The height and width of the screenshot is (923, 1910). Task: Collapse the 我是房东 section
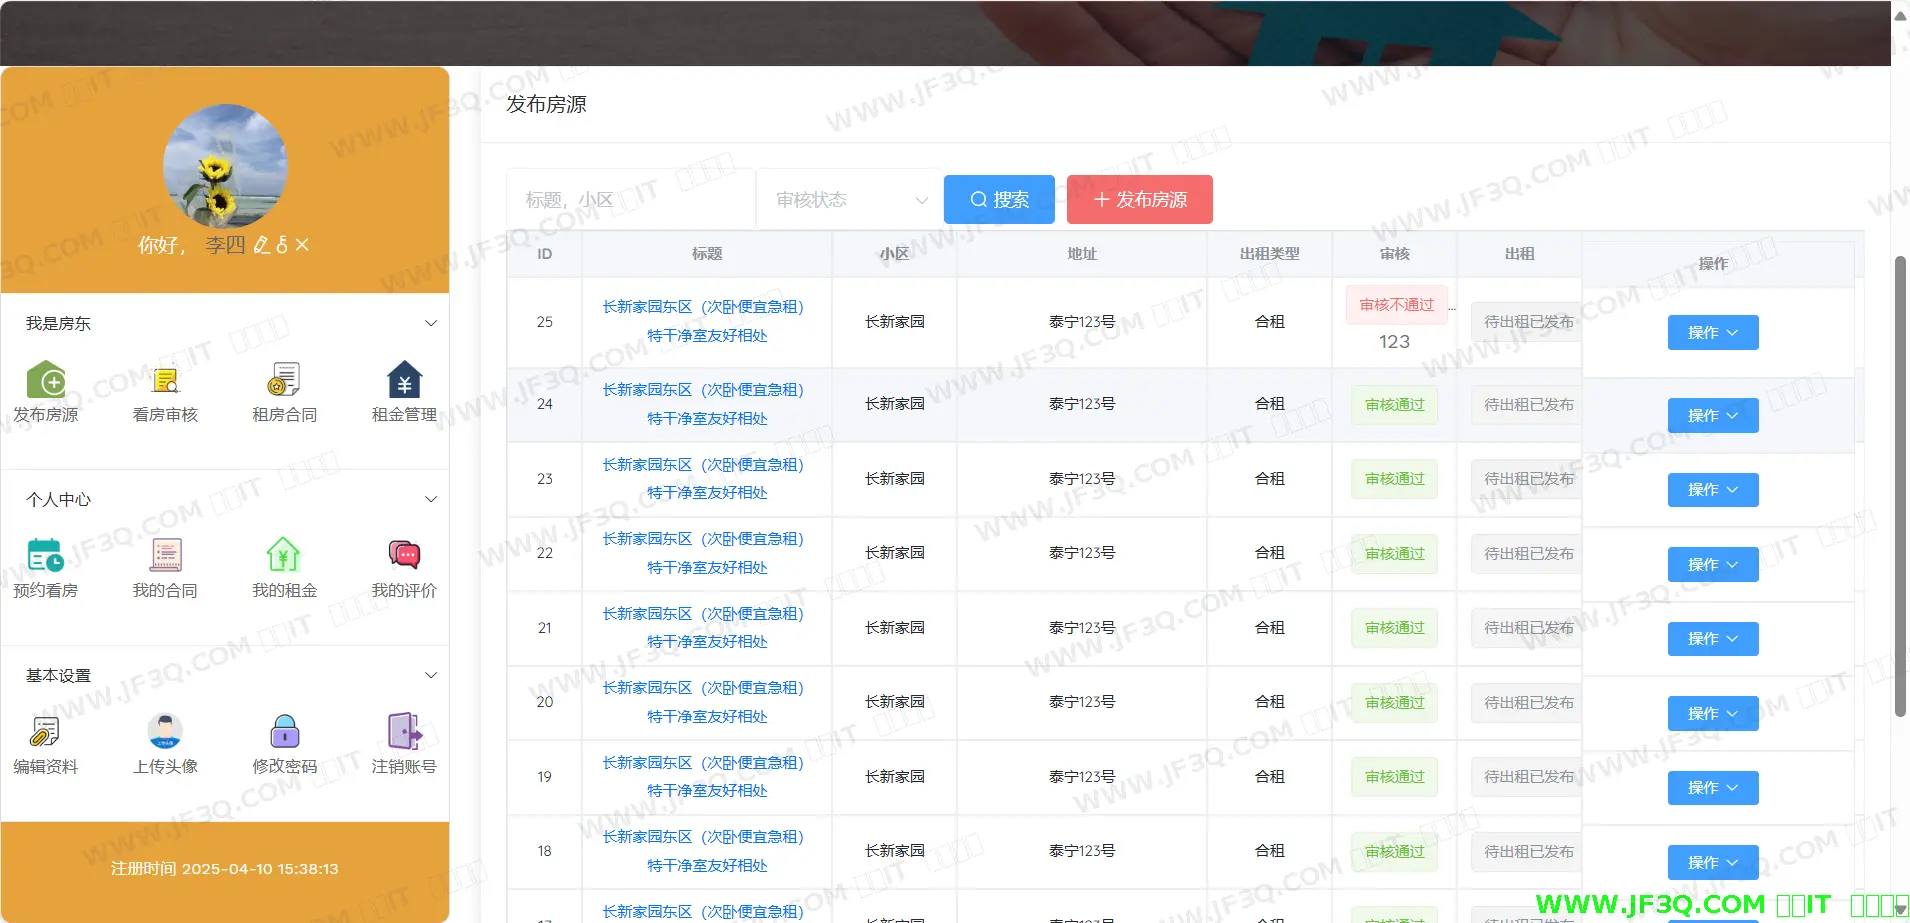431,323
